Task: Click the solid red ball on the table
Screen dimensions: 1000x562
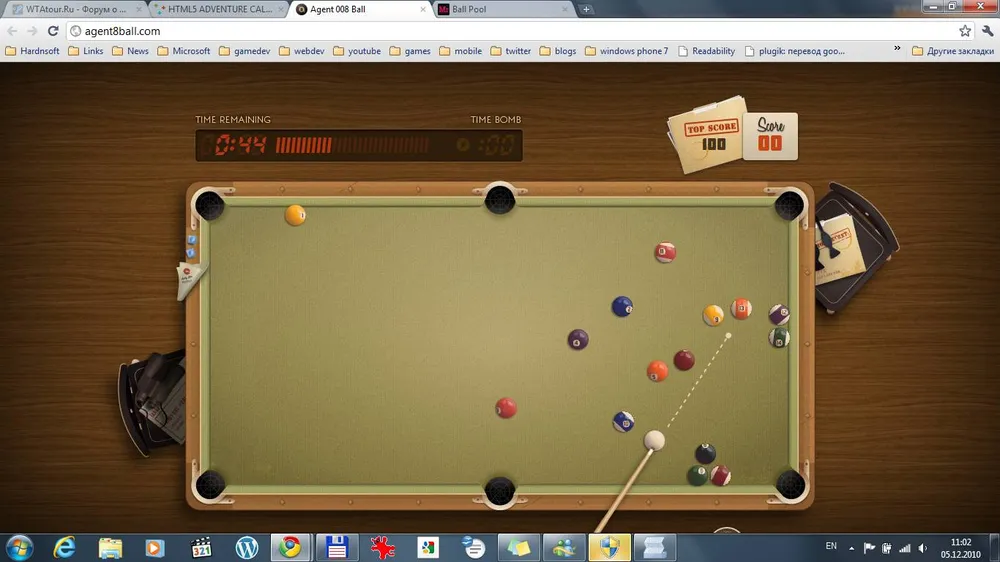Action: click(506, 408)
